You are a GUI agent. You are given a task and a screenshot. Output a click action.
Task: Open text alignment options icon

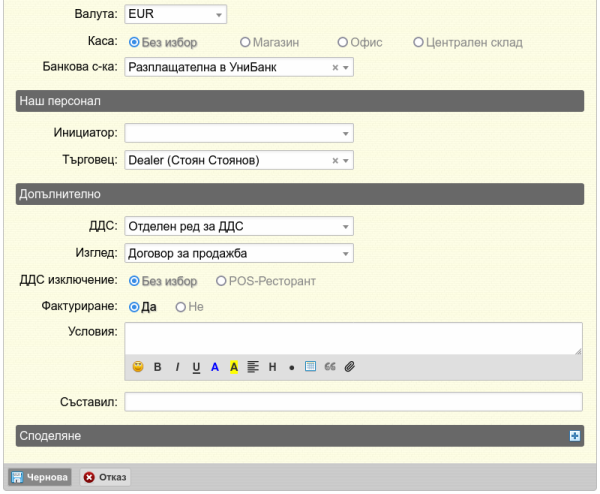253,367
